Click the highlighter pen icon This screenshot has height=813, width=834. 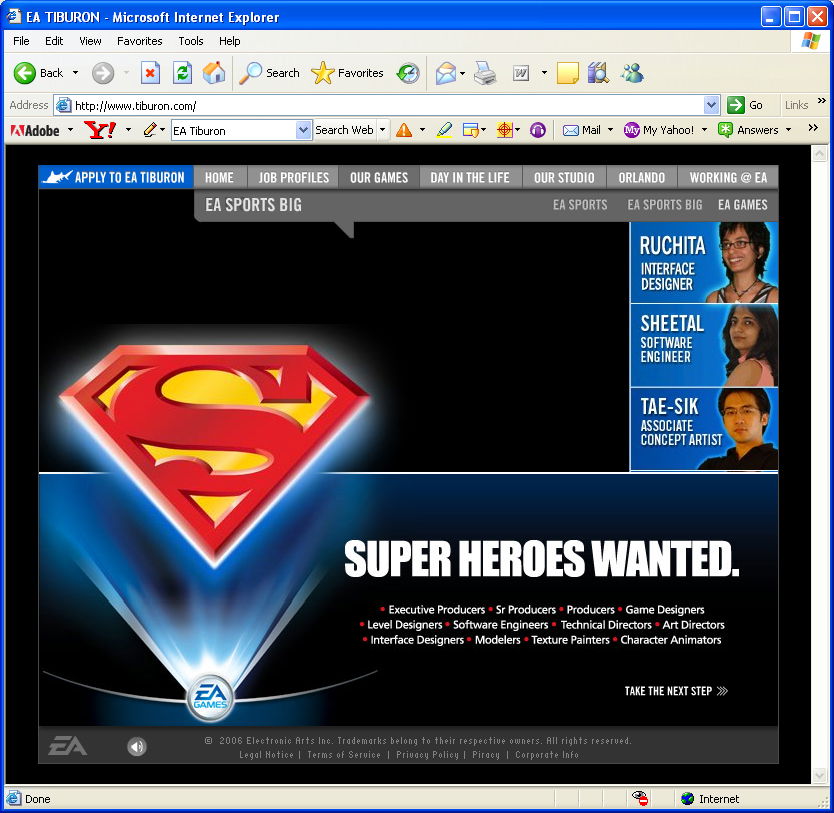click(x=444, y=130)
